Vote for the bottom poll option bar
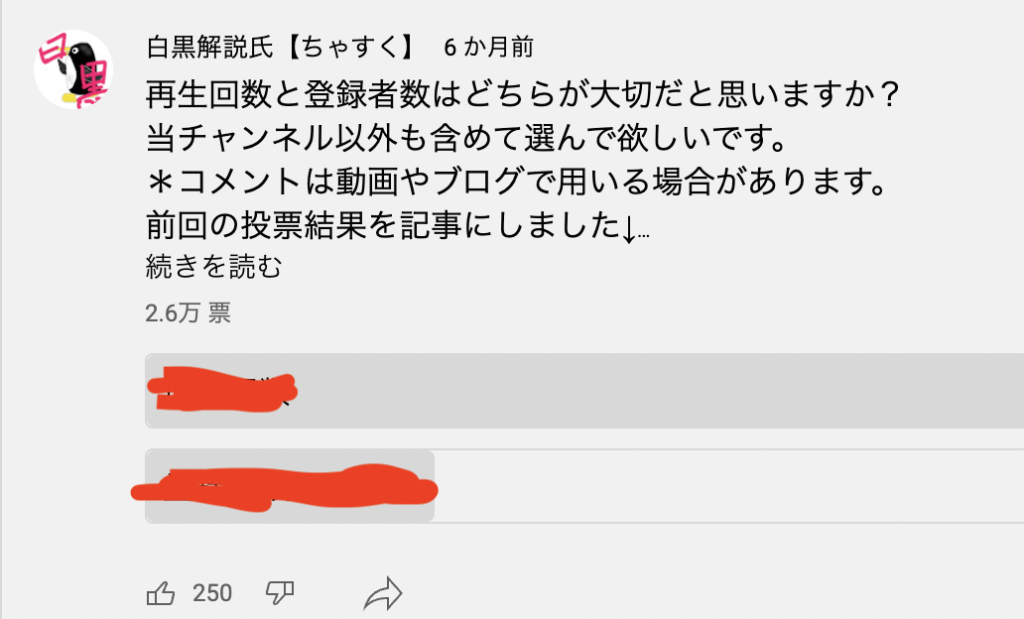The image size is (1024, 619). click(584, 486)
